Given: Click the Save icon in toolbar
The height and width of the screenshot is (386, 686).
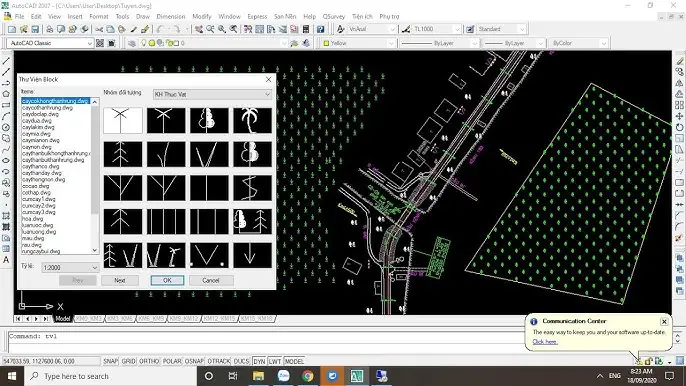Looking at the screenshot, I should coord(35,29).
